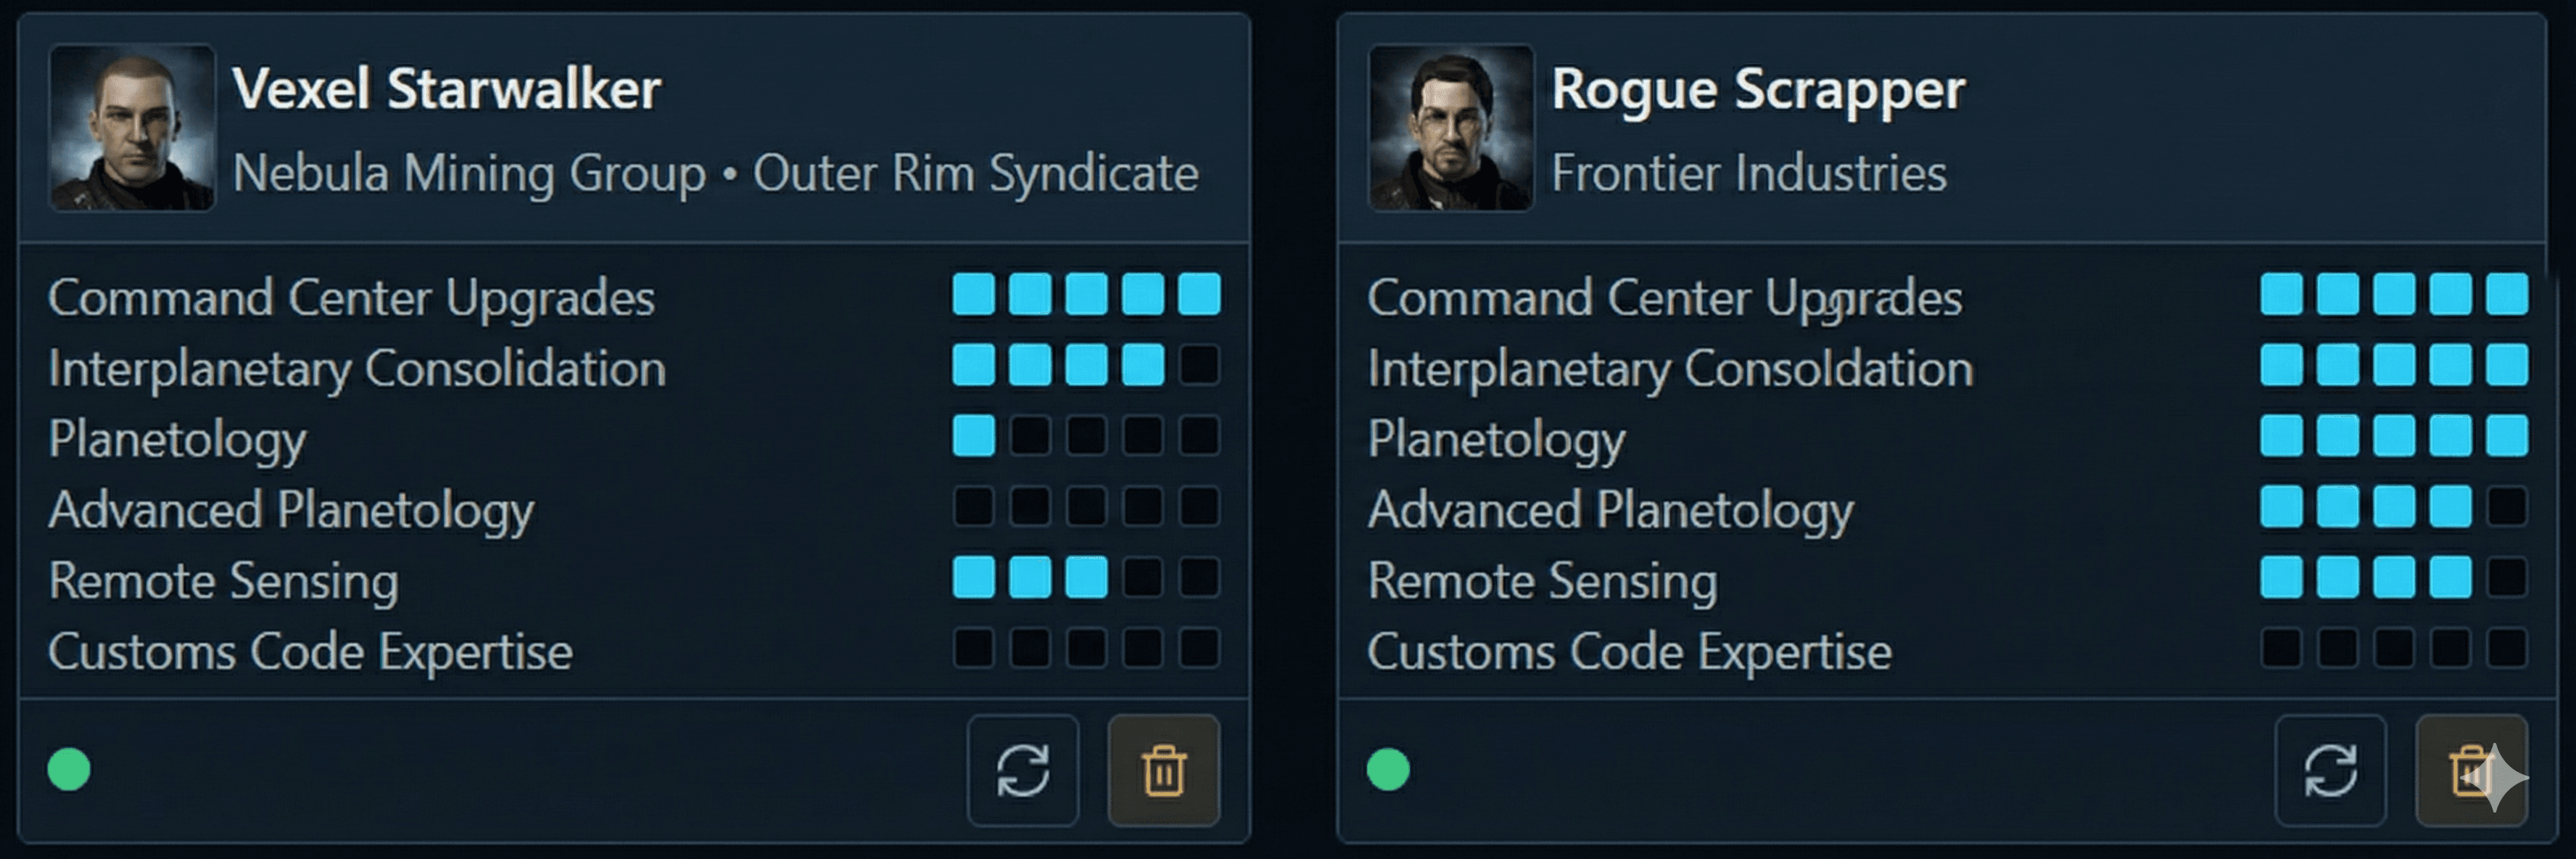Open Vexel Starwalker's portrait thumbnail
This screenshot has height=859, width=2576.
(132, 128)
